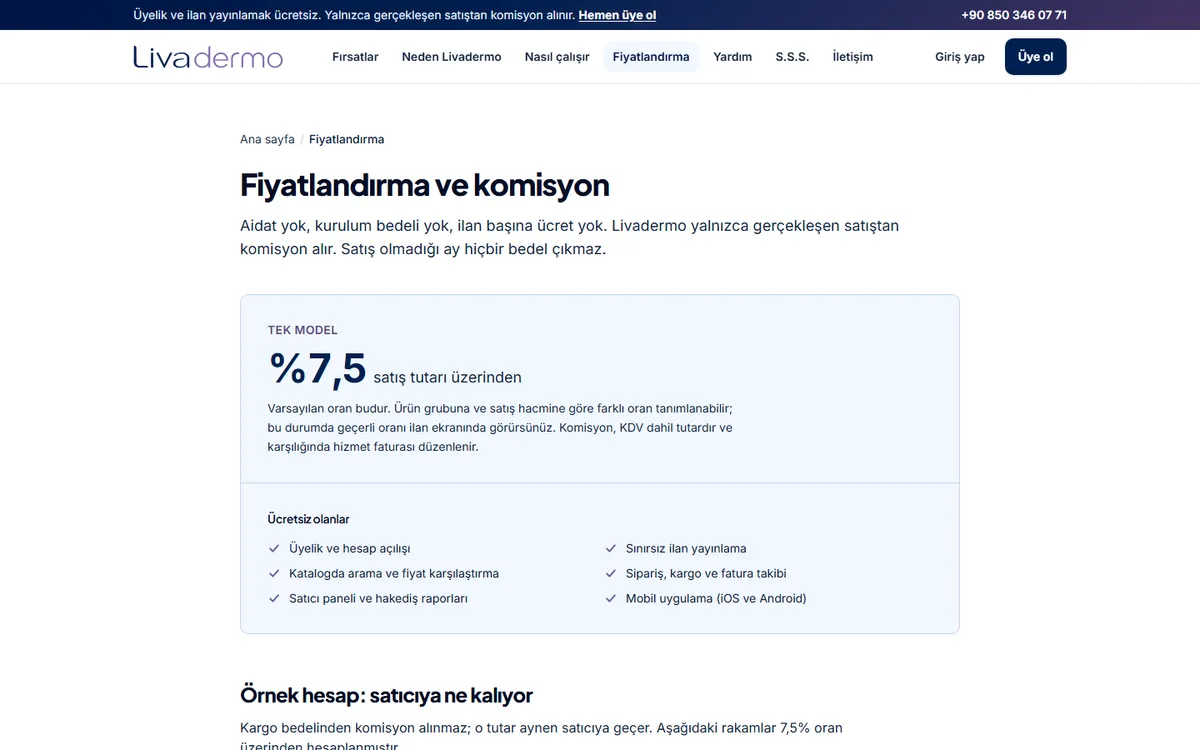Click checkmark beside Sipariş, kargo ve fatura takibi

611,573
